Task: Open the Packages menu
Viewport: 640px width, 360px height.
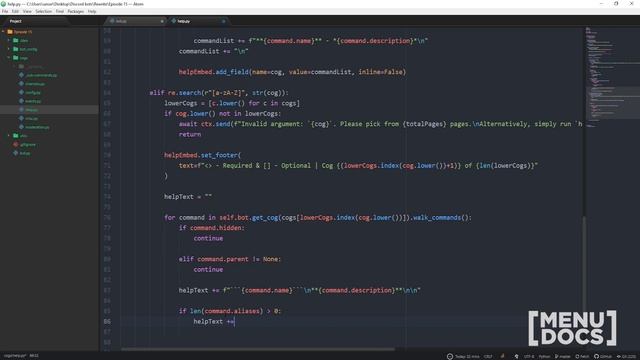Action: tap(76, 11)
